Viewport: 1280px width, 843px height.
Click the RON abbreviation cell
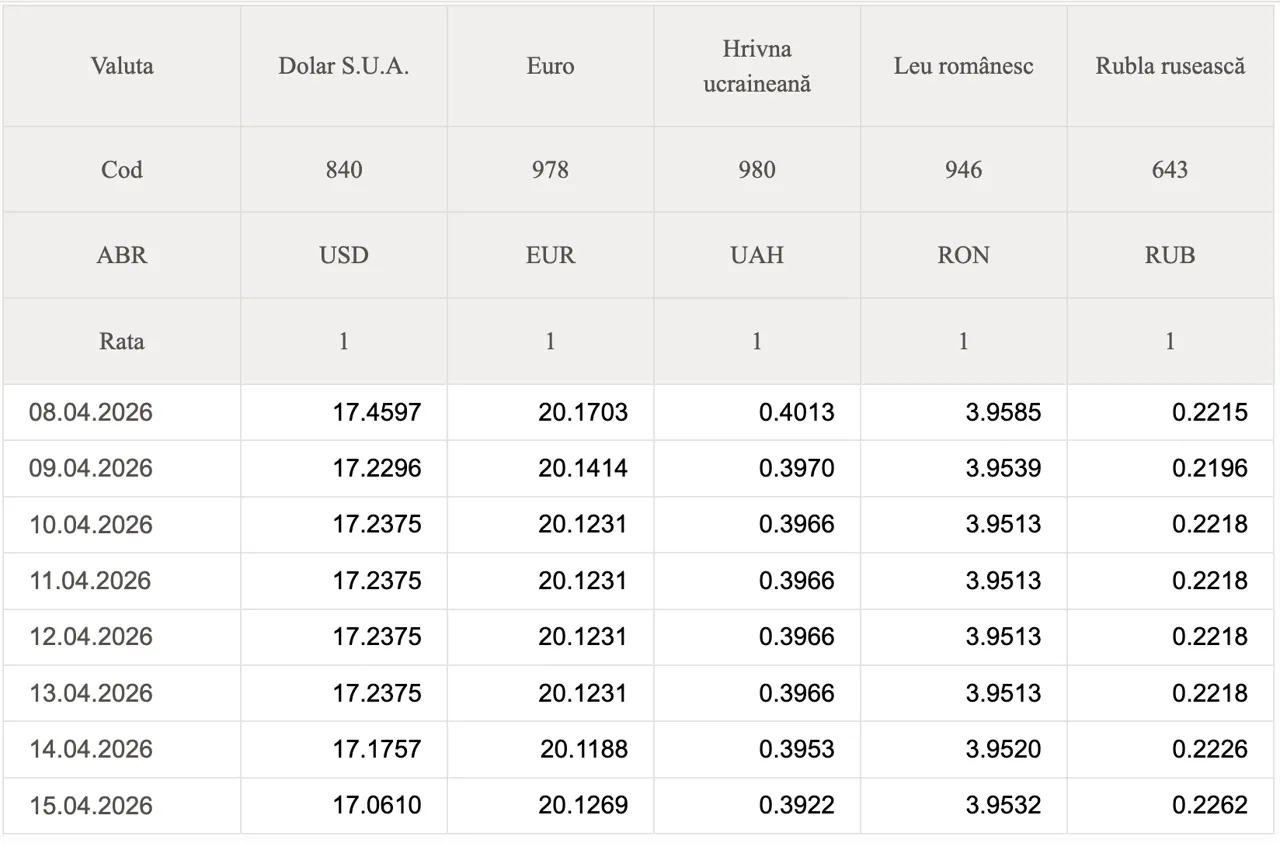click(963, 255)
